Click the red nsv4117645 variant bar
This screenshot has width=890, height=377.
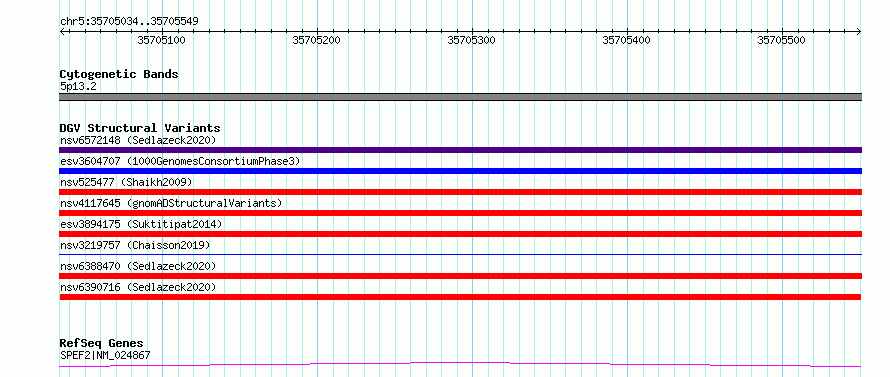coord(460,213)
